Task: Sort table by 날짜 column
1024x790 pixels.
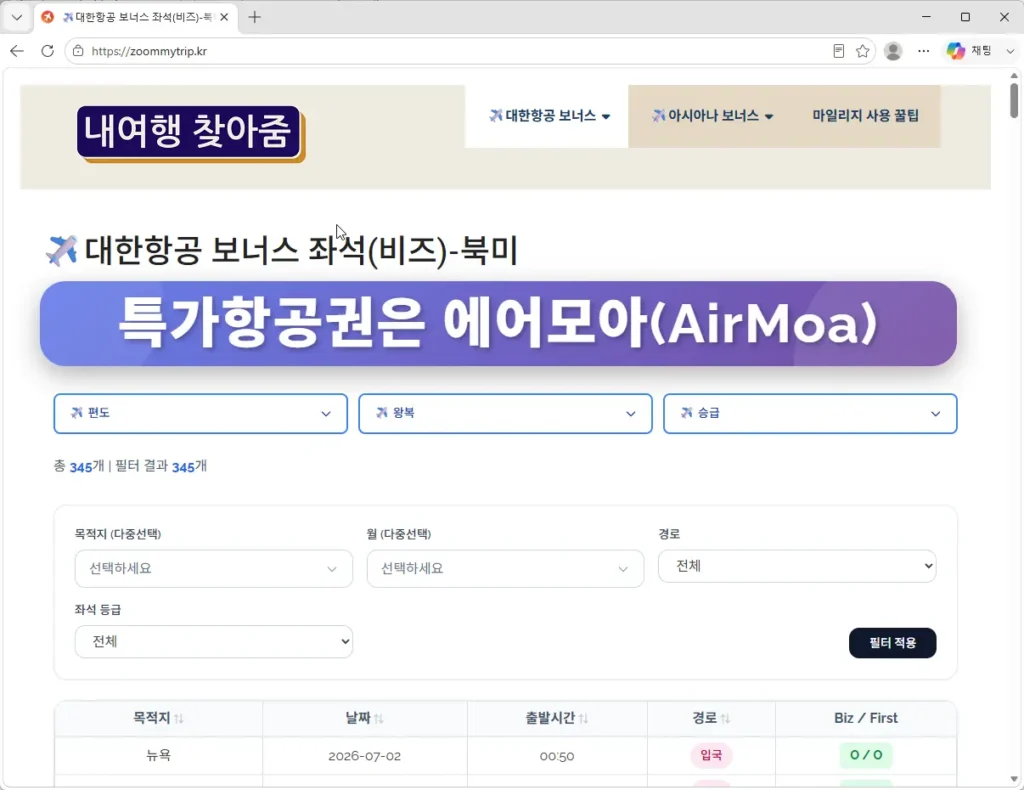Action: click(x=364, y=718)
